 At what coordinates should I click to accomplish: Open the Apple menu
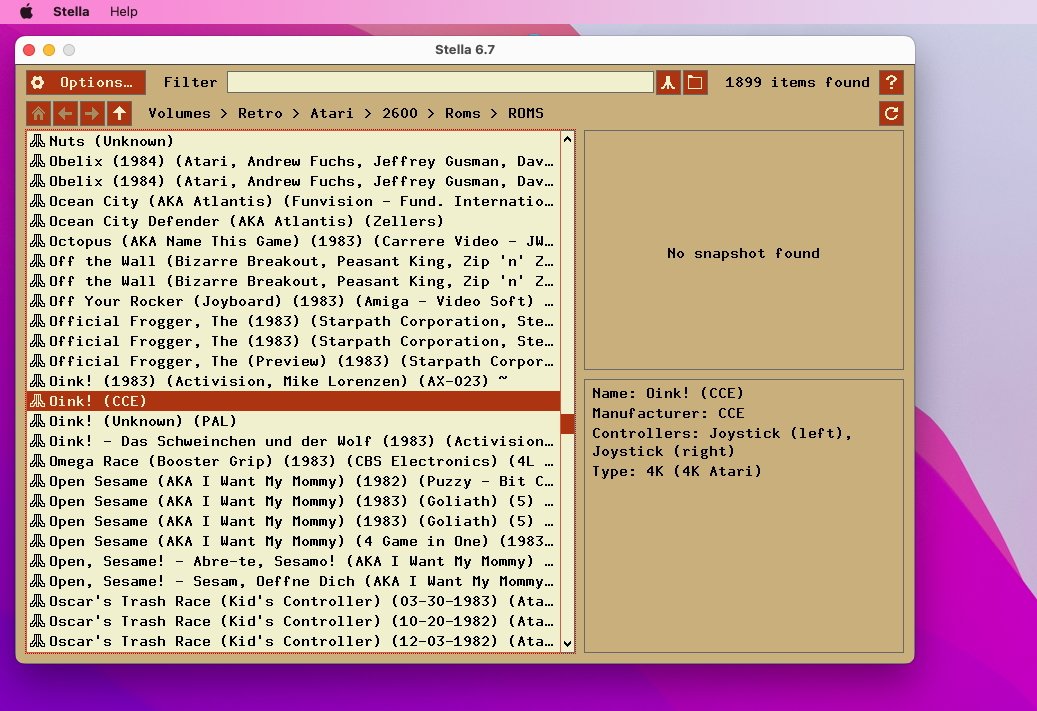click(x=26, y=12)
